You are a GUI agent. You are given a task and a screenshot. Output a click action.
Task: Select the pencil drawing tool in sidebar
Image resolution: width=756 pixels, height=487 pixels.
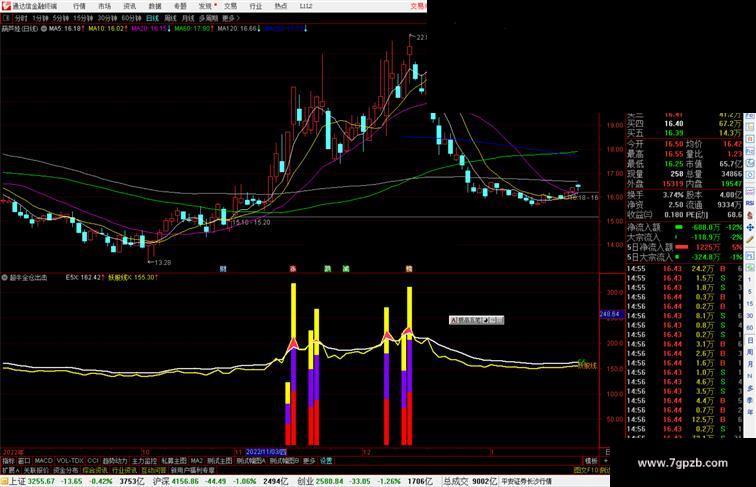pos(750,239)
